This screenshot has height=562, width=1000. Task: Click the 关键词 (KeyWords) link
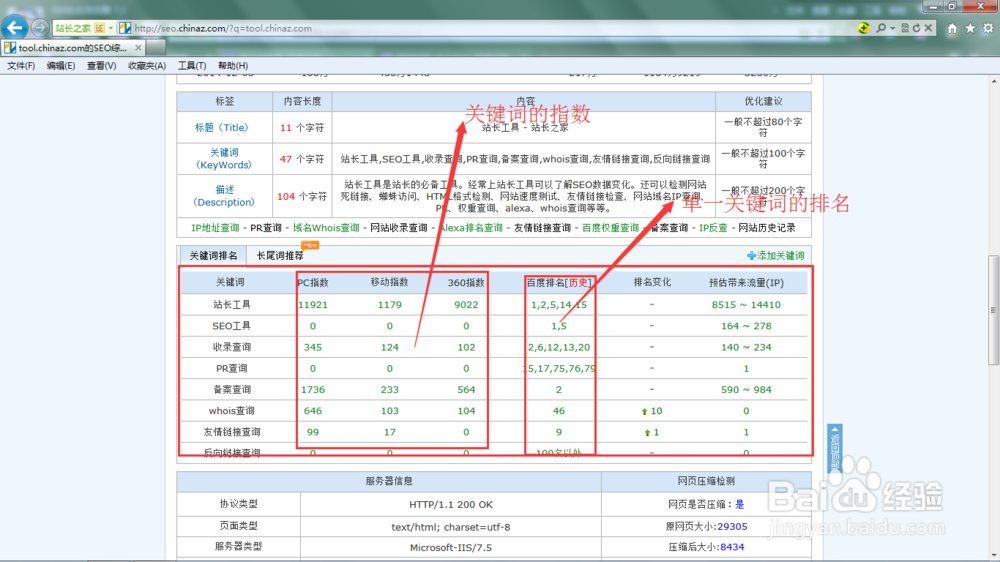click(224, 159)
